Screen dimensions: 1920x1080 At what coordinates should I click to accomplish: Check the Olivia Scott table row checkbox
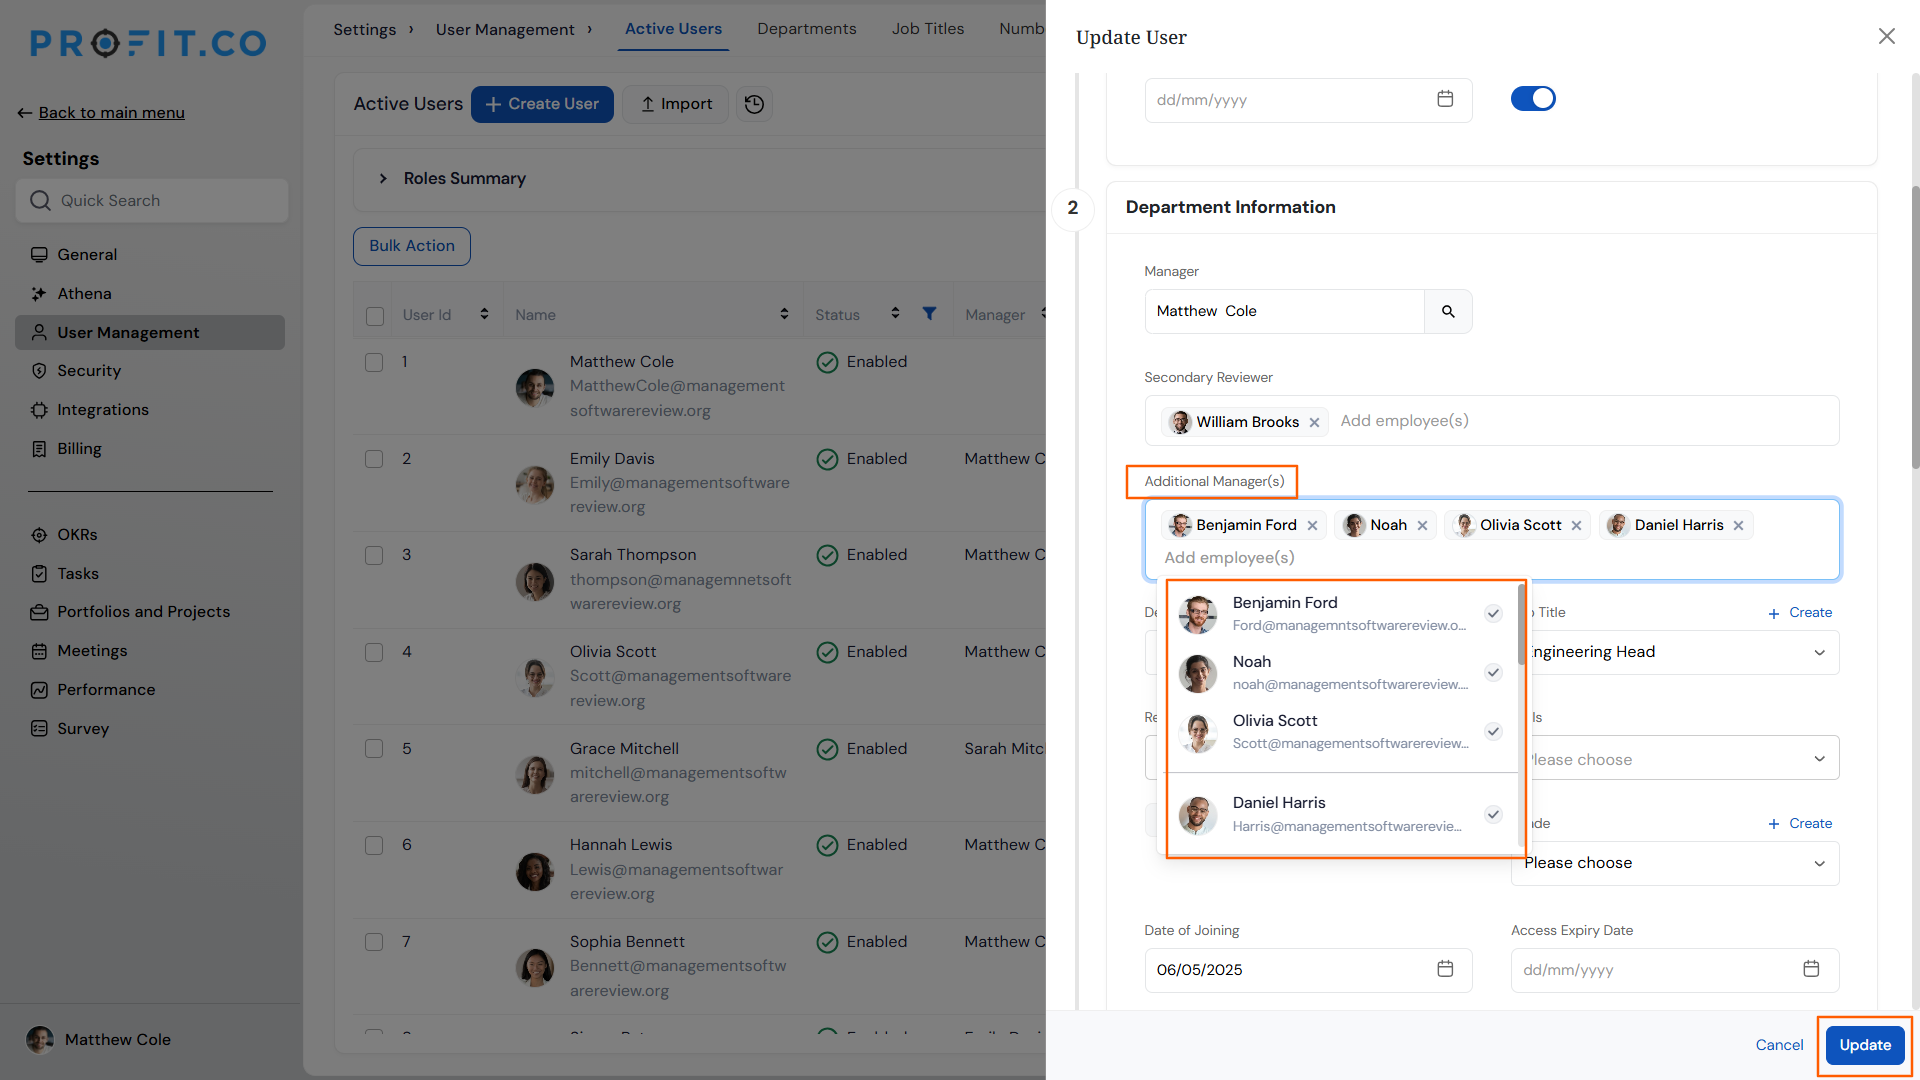coord(374,652)
